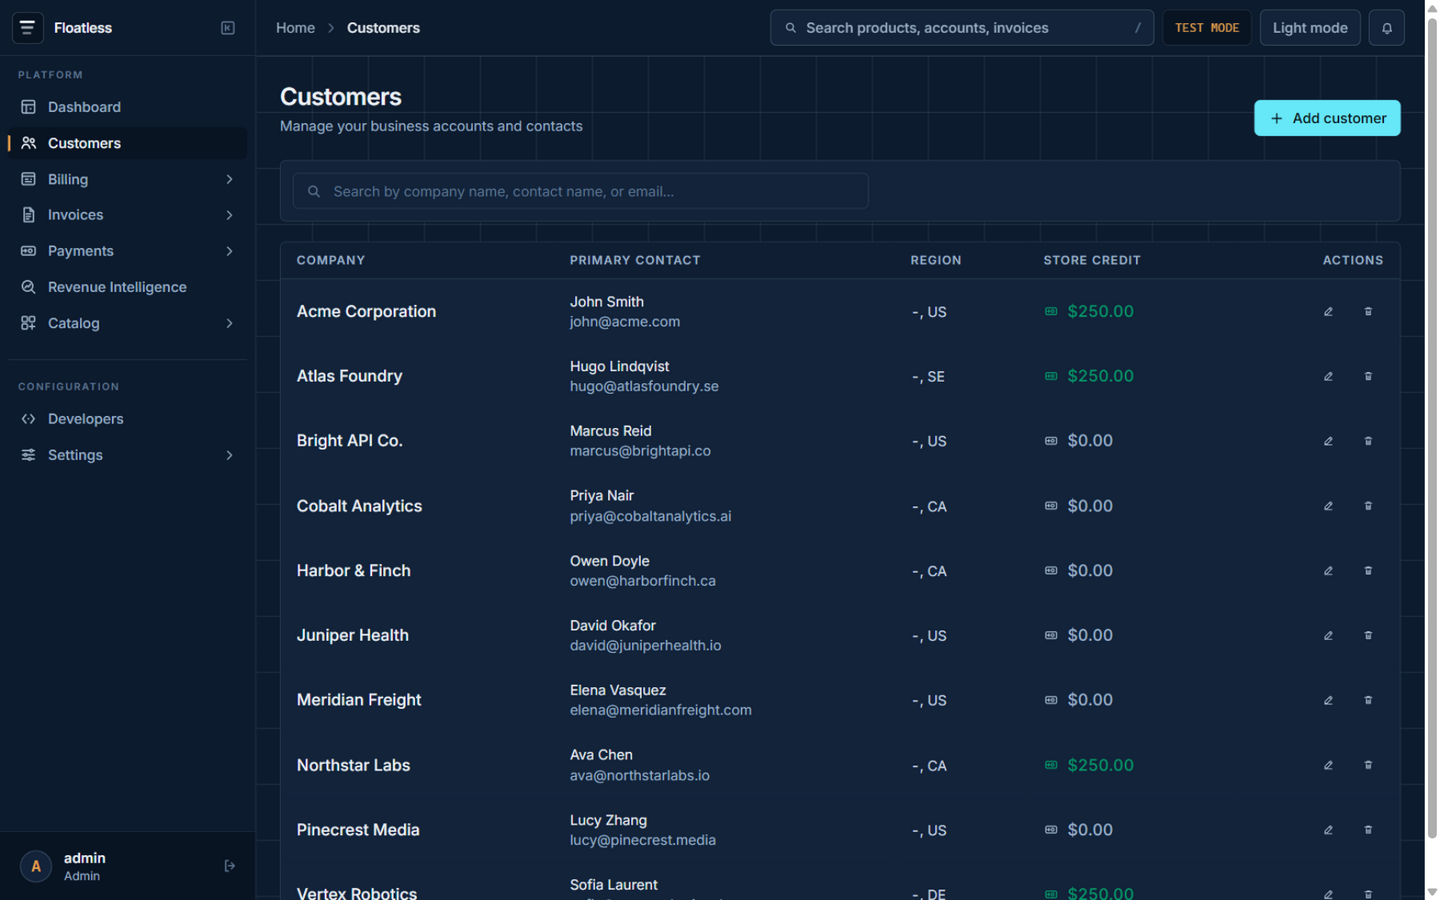Edit Bright API Co. record
The width and height of the screenshot is (1440, 900).
1328,441
